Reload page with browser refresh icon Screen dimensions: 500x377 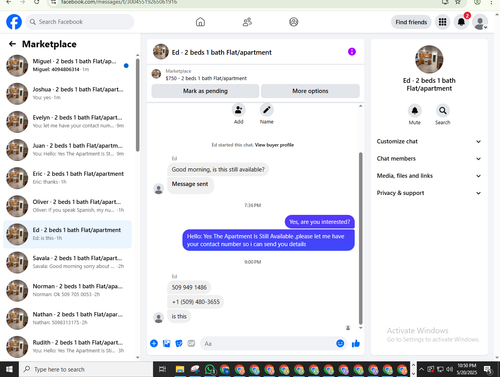click(x=37, y=2)
